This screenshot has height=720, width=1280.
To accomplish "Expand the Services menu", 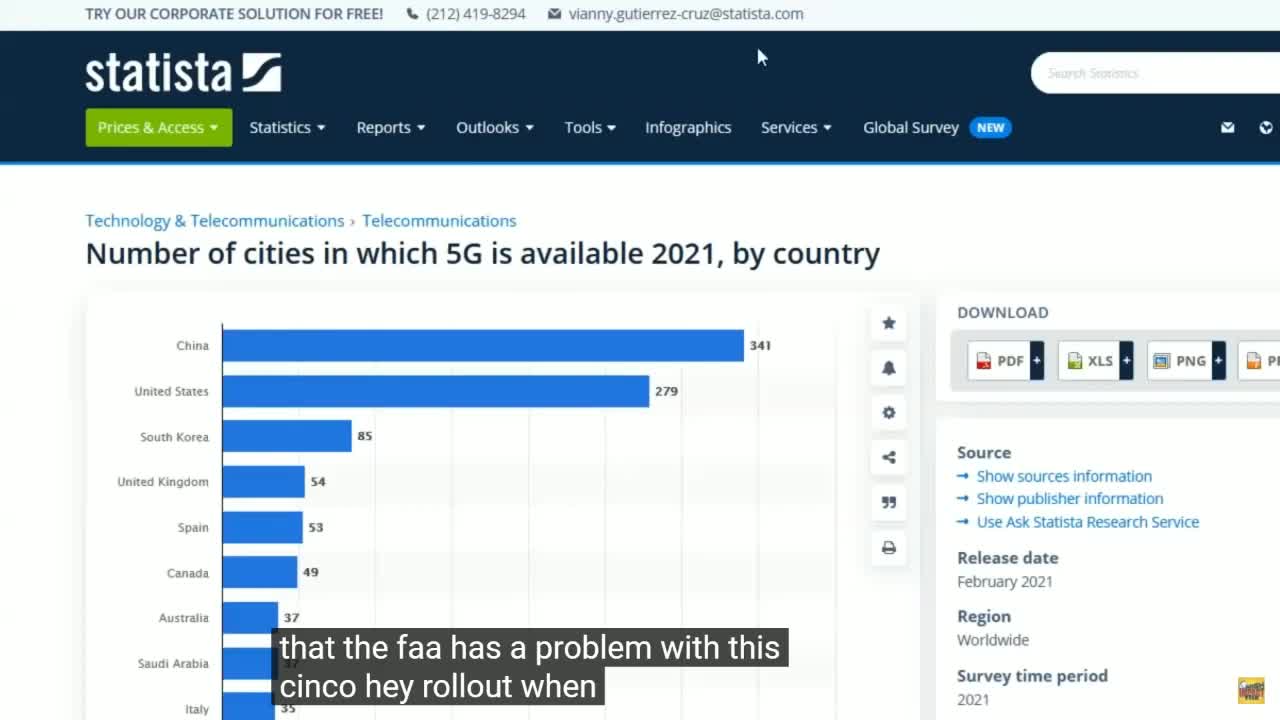I will 796,127.
